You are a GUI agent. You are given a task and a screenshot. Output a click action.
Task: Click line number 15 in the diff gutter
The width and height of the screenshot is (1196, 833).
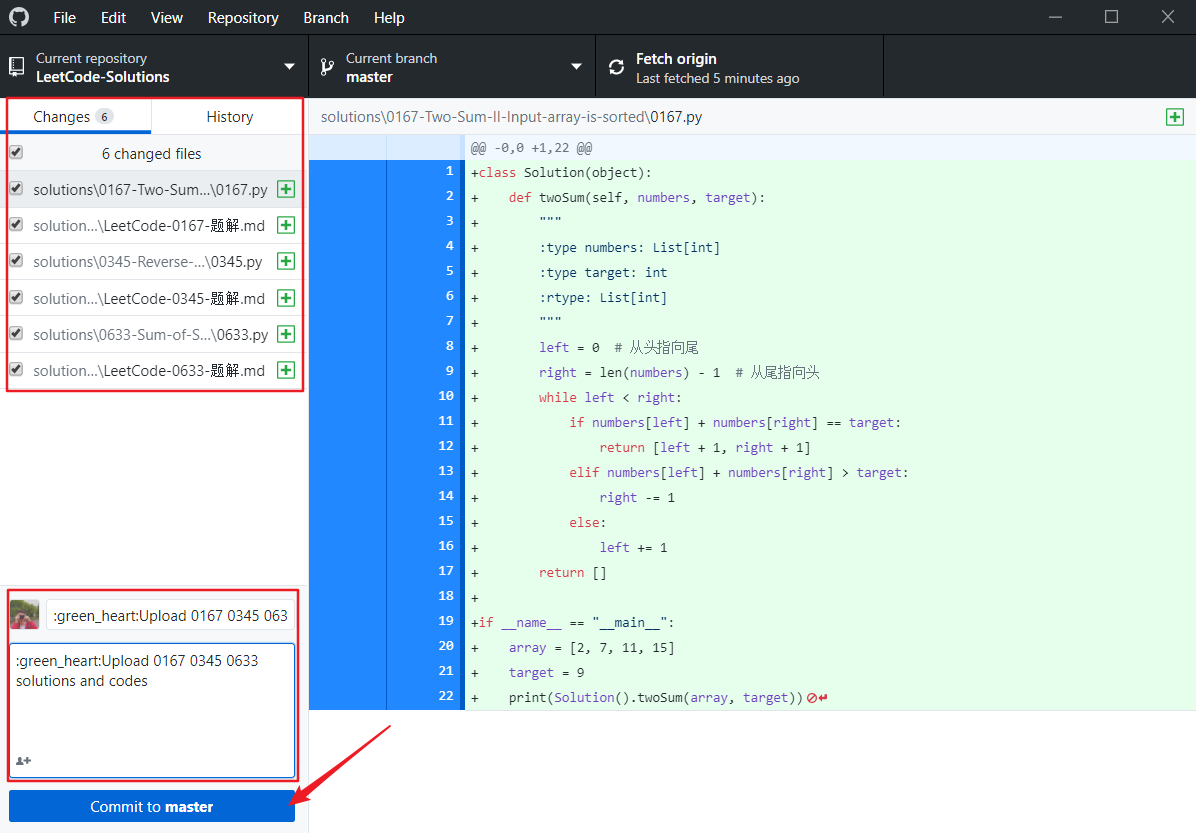(446, 521)
